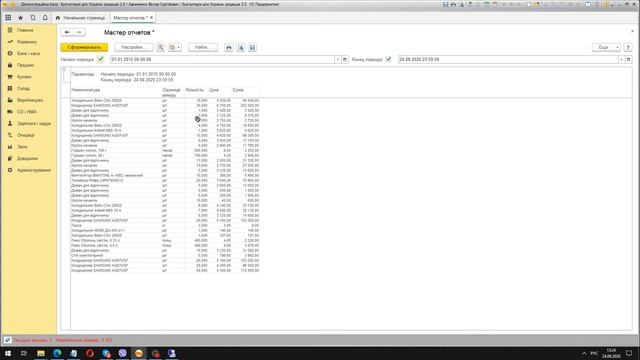Open Довідники book icon in sidebar

tap(10, 158)
